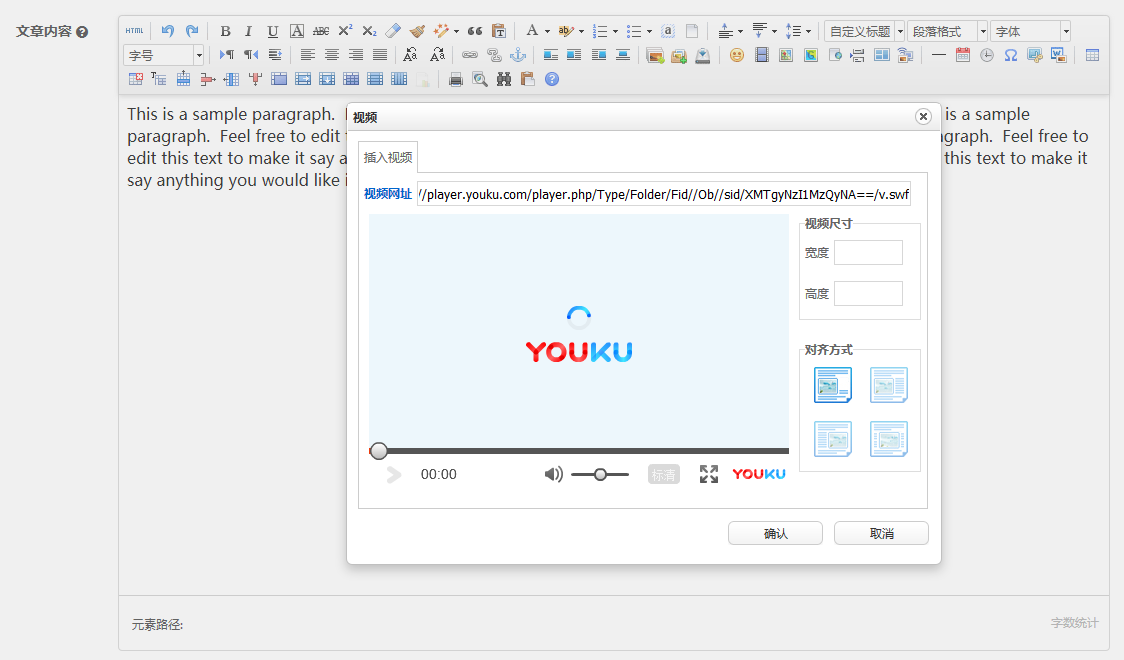Click the undo arrow icon
Viewport: 1124px width, 660px height.
[168, 31]
